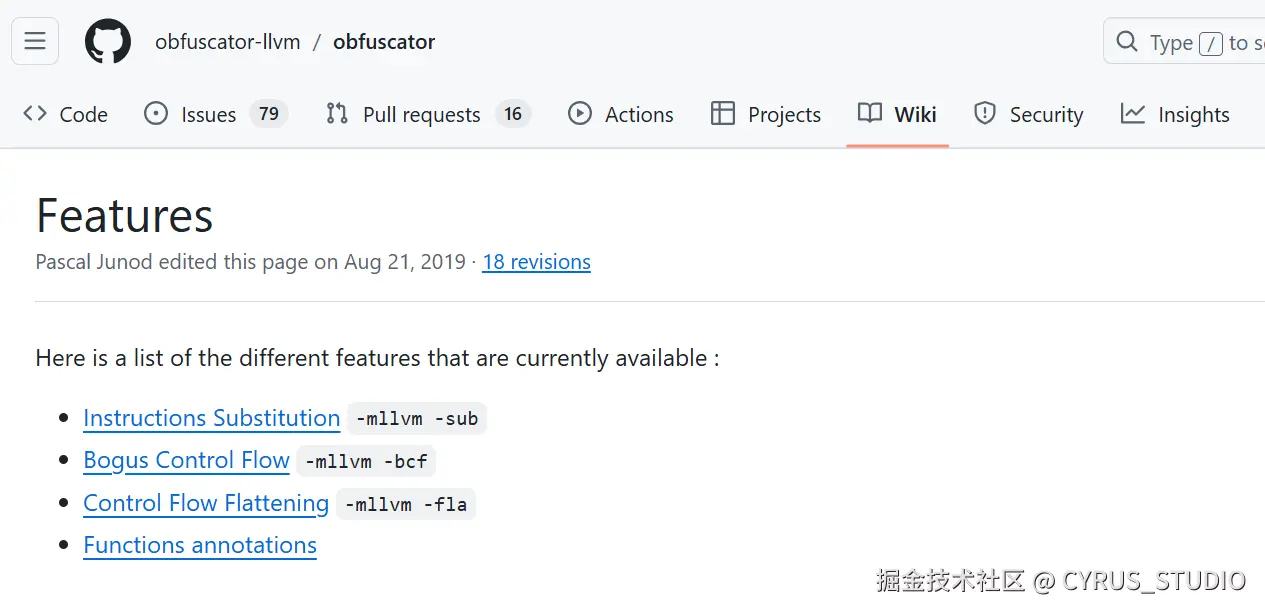
Task: Open the Bogus Control Flow page
Action: 186,460
